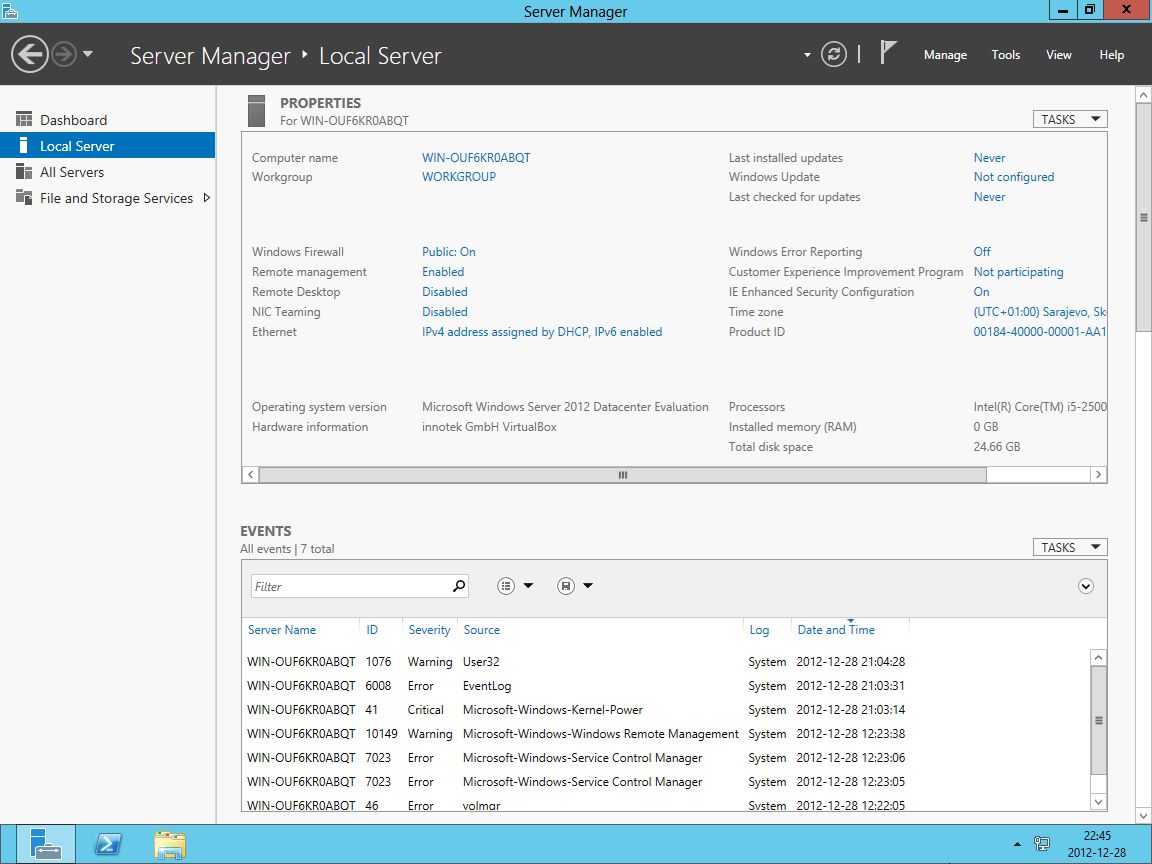The height and width of the screenshot is (864, 1152).
Task: Click the All Servers icon
Action: [x=24, y=172]
